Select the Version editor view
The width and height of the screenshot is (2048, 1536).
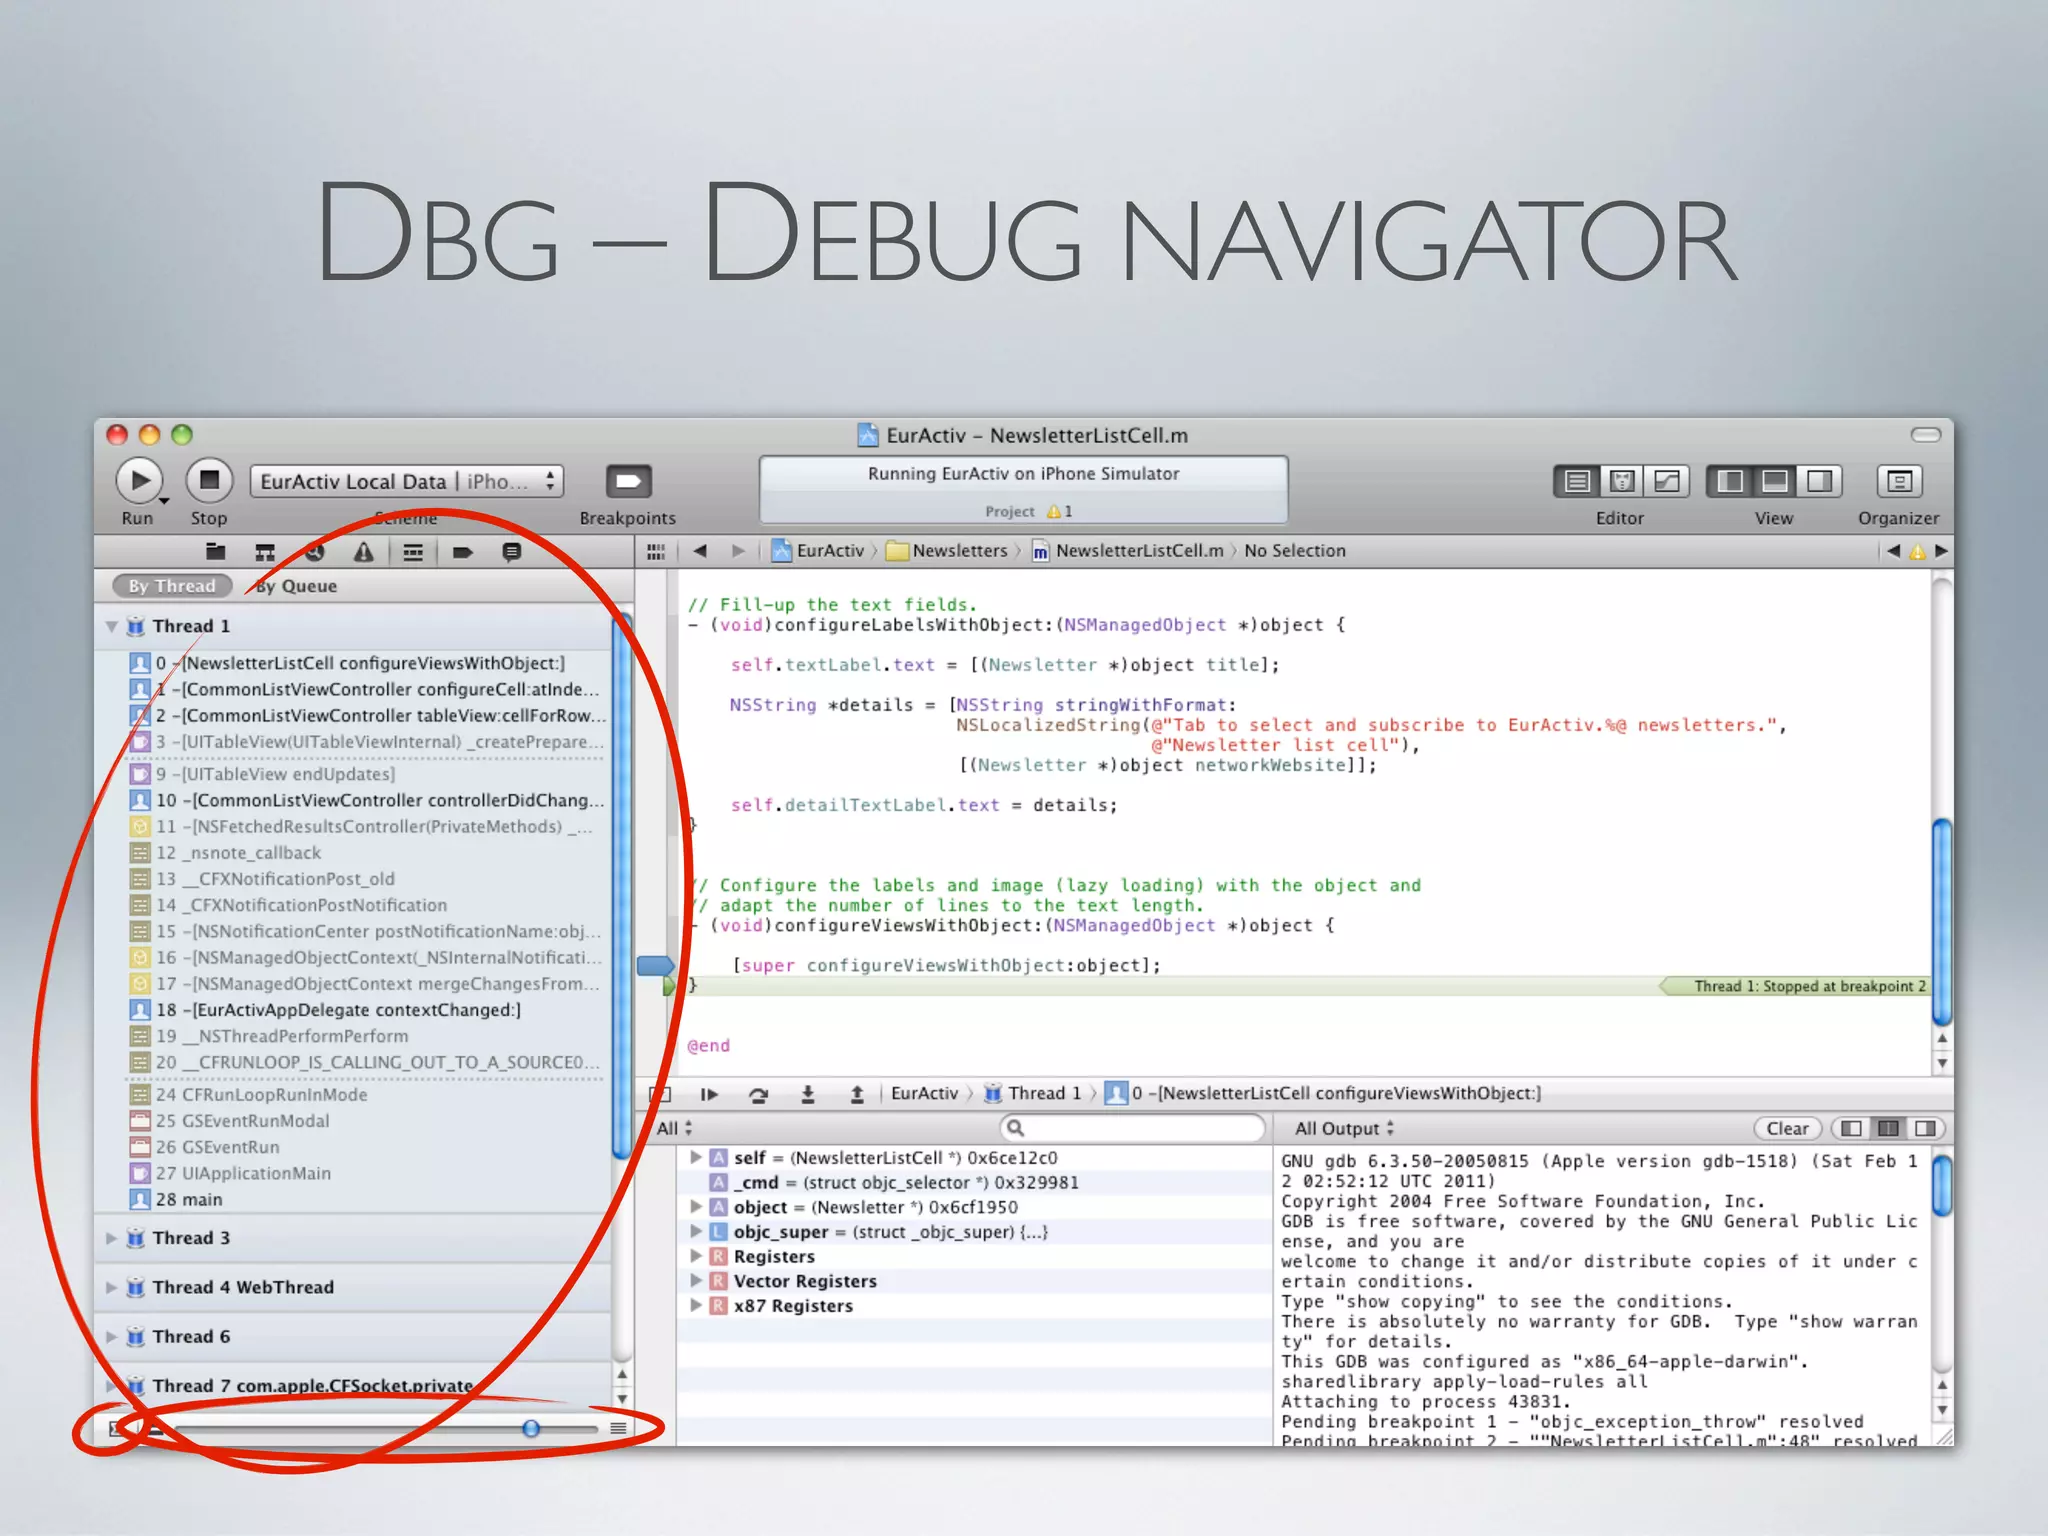click(x=1667, y=482)
